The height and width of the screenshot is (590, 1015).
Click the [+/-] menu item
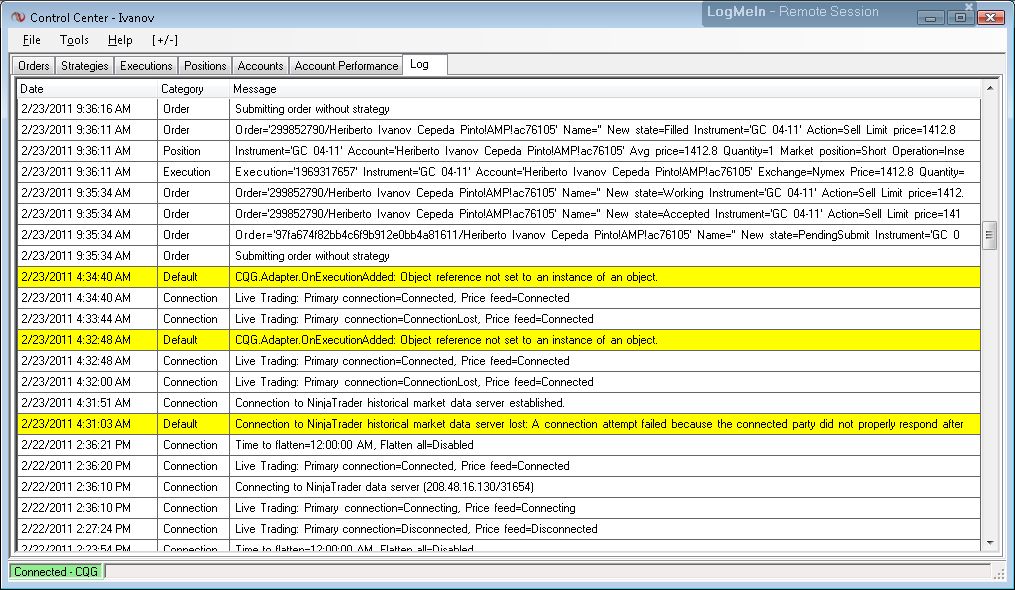(165, 40)
